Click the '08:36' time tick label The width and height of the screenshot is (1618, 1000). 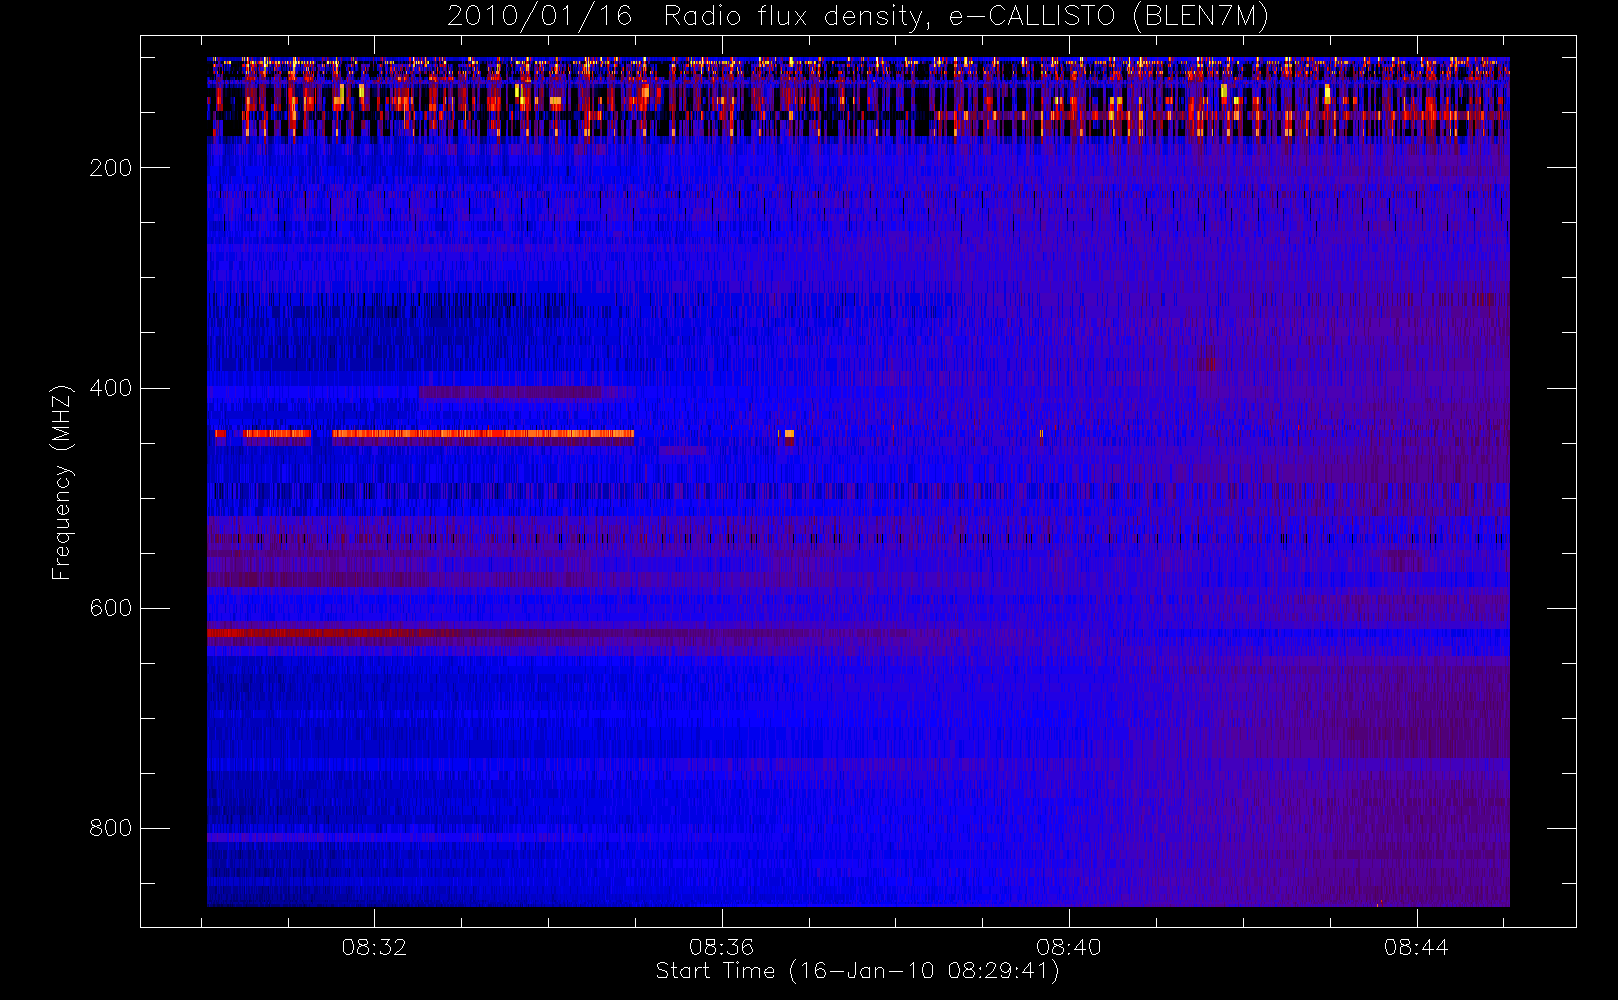(x=721, y=947)
